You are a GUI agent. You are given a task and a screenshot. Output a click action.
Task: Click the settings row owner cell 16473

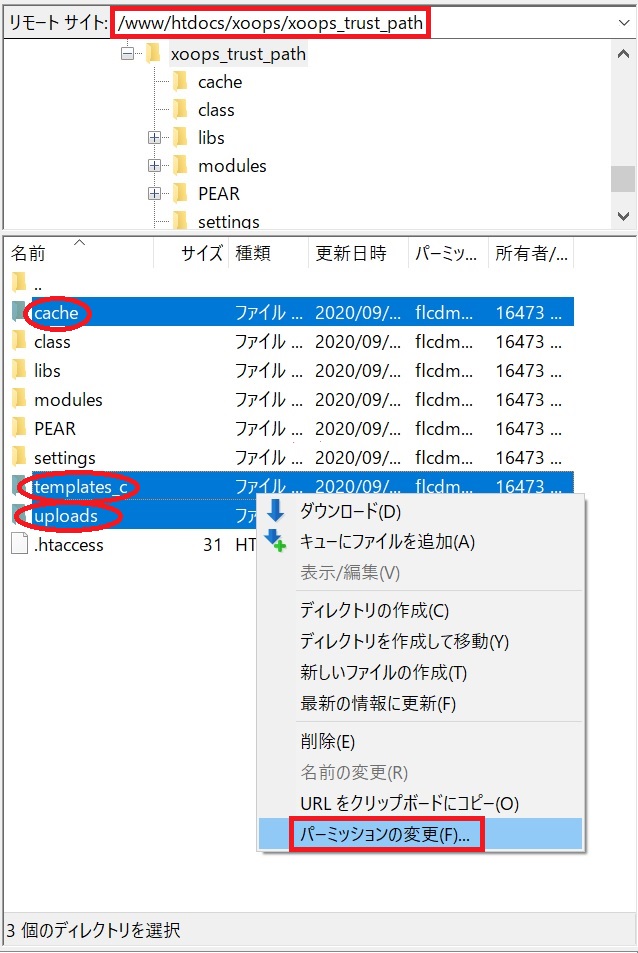click(x=529, y=458)
